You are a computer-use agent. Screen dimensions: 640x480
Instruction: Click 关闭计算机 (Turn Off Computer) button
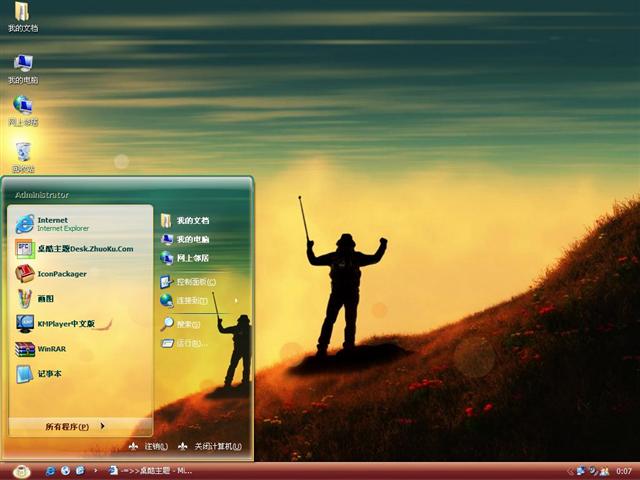210,446
